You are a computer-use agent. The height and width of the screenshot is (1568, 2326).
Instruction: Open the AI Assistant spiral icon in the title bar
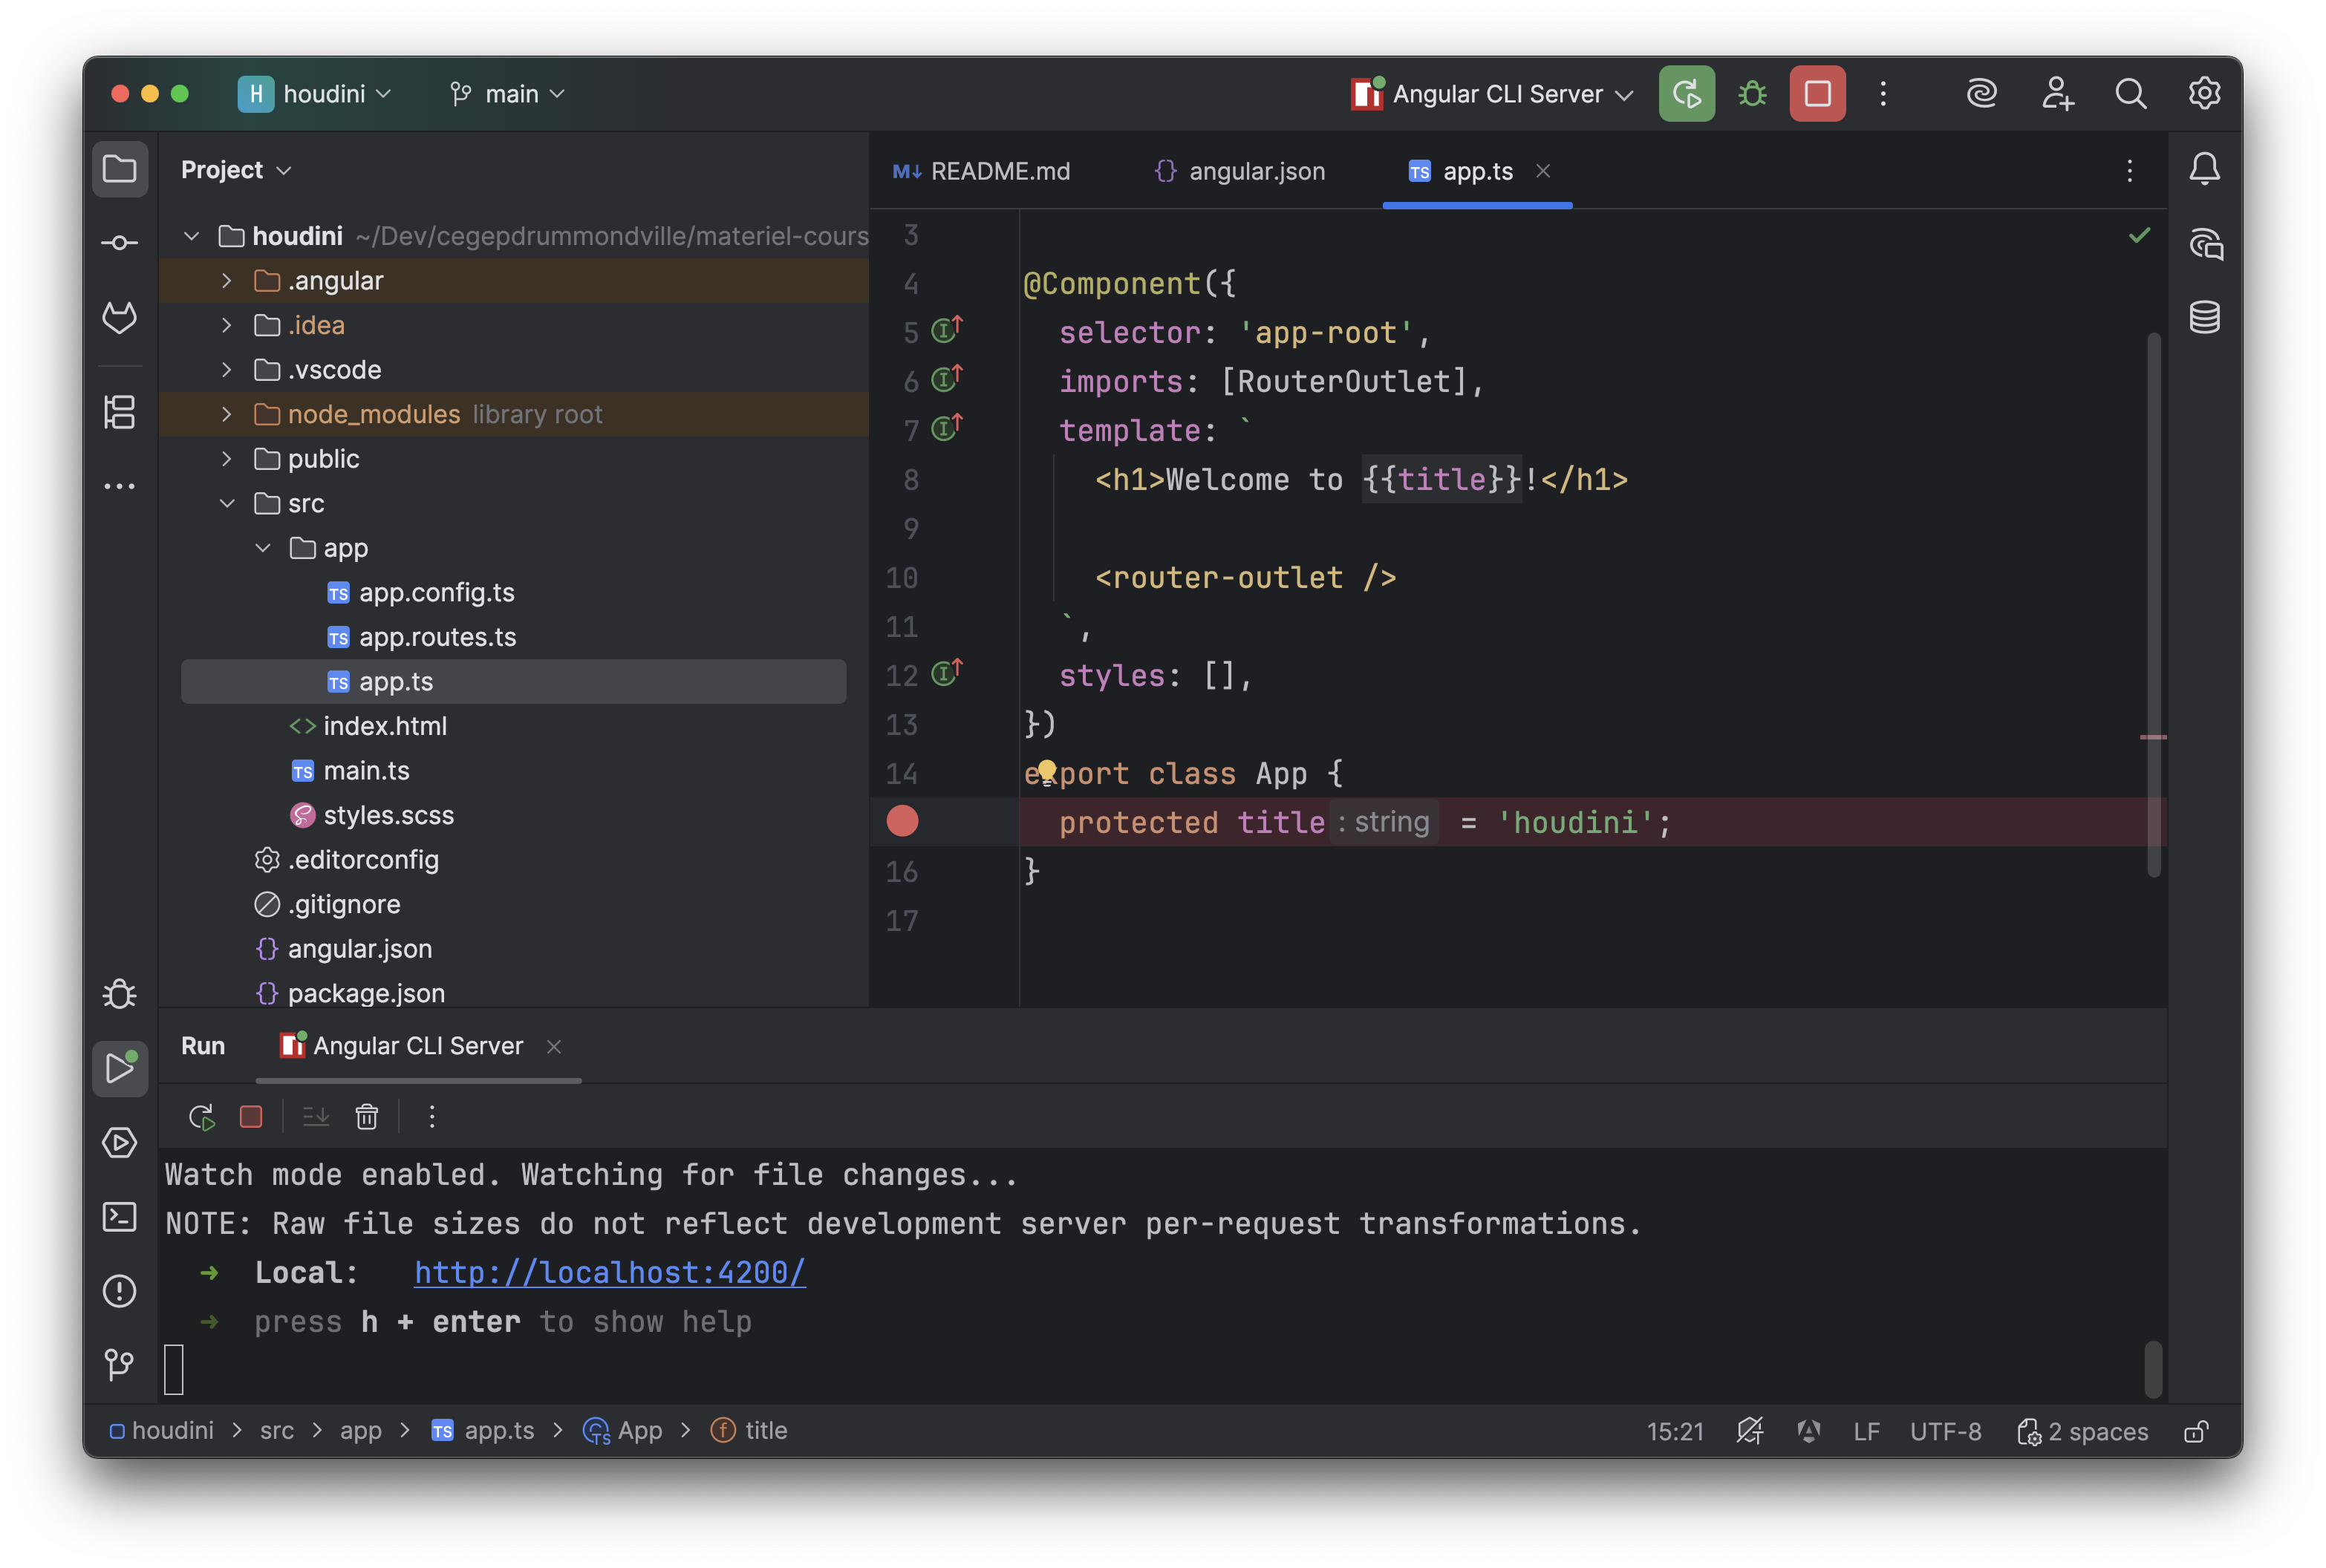1982,94
